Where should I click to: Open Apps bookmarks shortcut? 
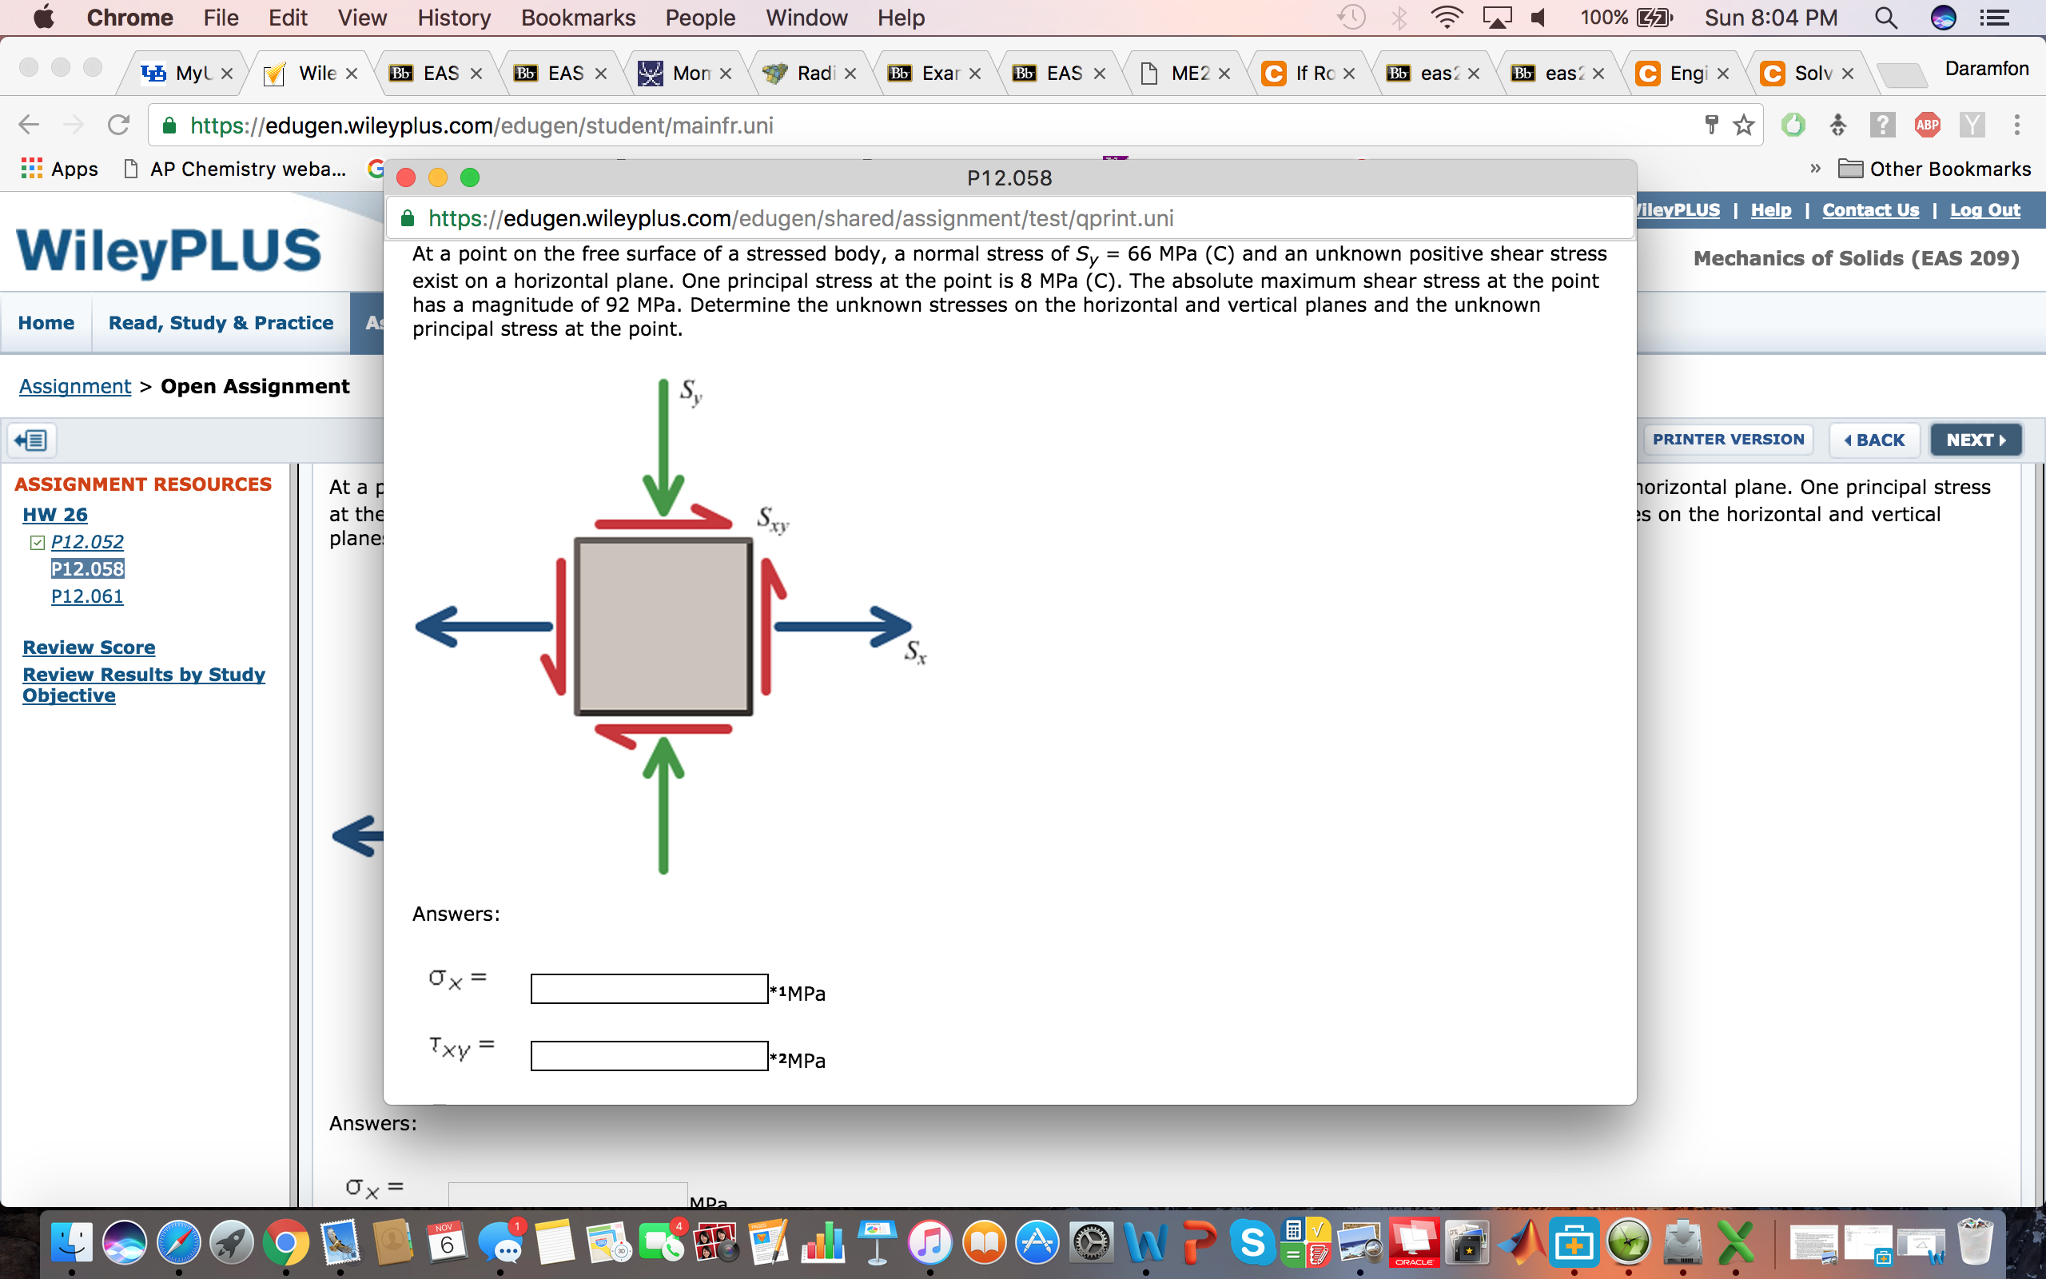coord(60,168)
